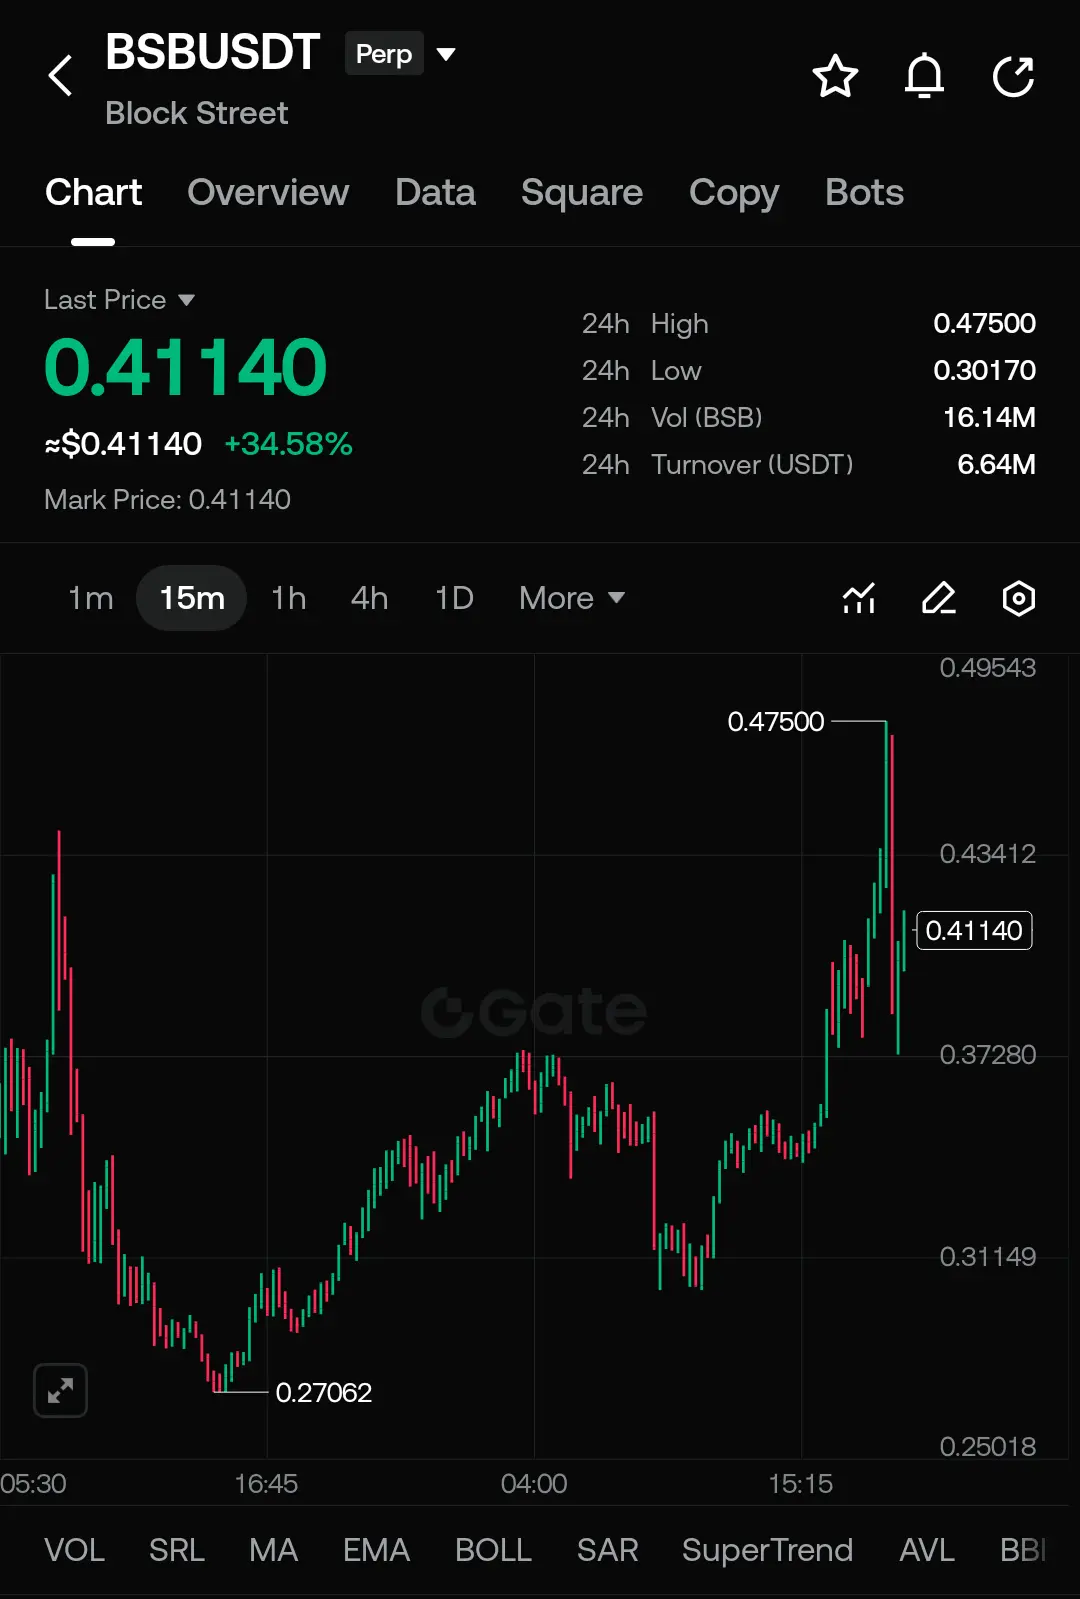Tap the BSBUSDT pair title
The height and width of the screenshot is (1599, 1080).
(213, 52)
